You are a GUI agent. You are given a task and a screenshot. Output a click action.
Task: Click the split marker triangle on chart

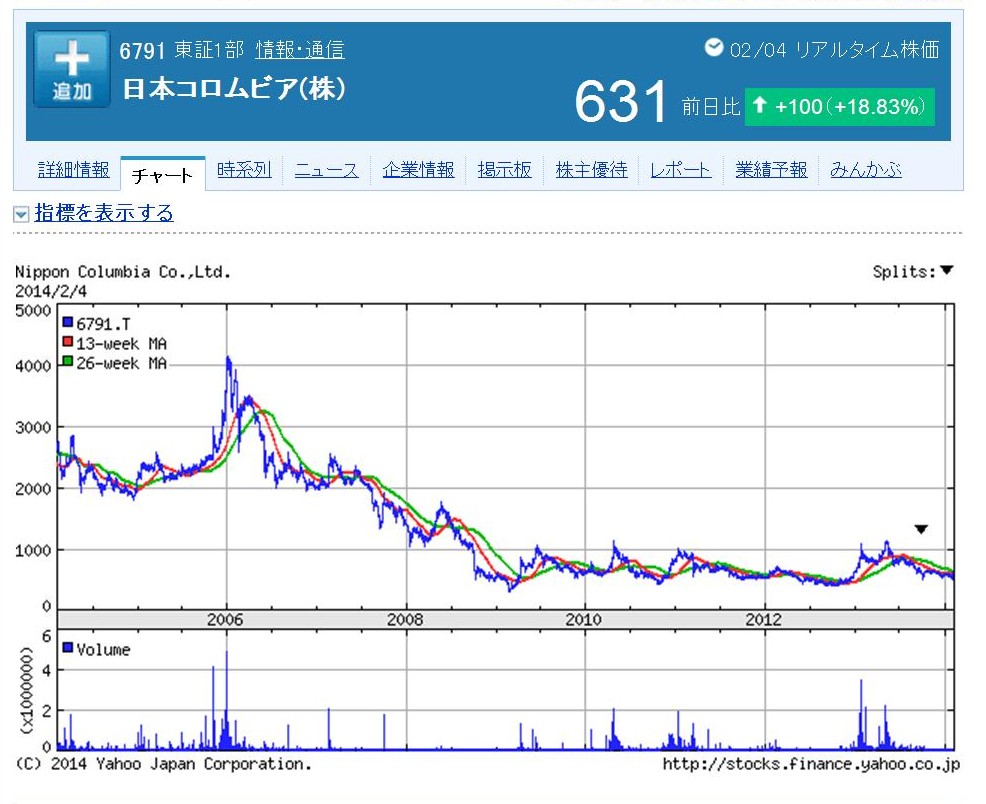(921, 529)
